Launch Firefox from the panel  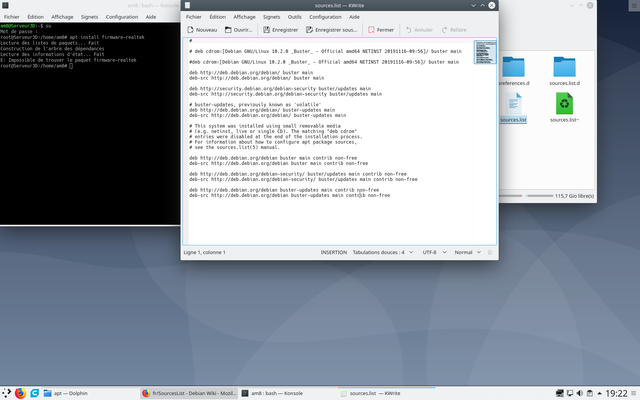(x=20, y=393)
